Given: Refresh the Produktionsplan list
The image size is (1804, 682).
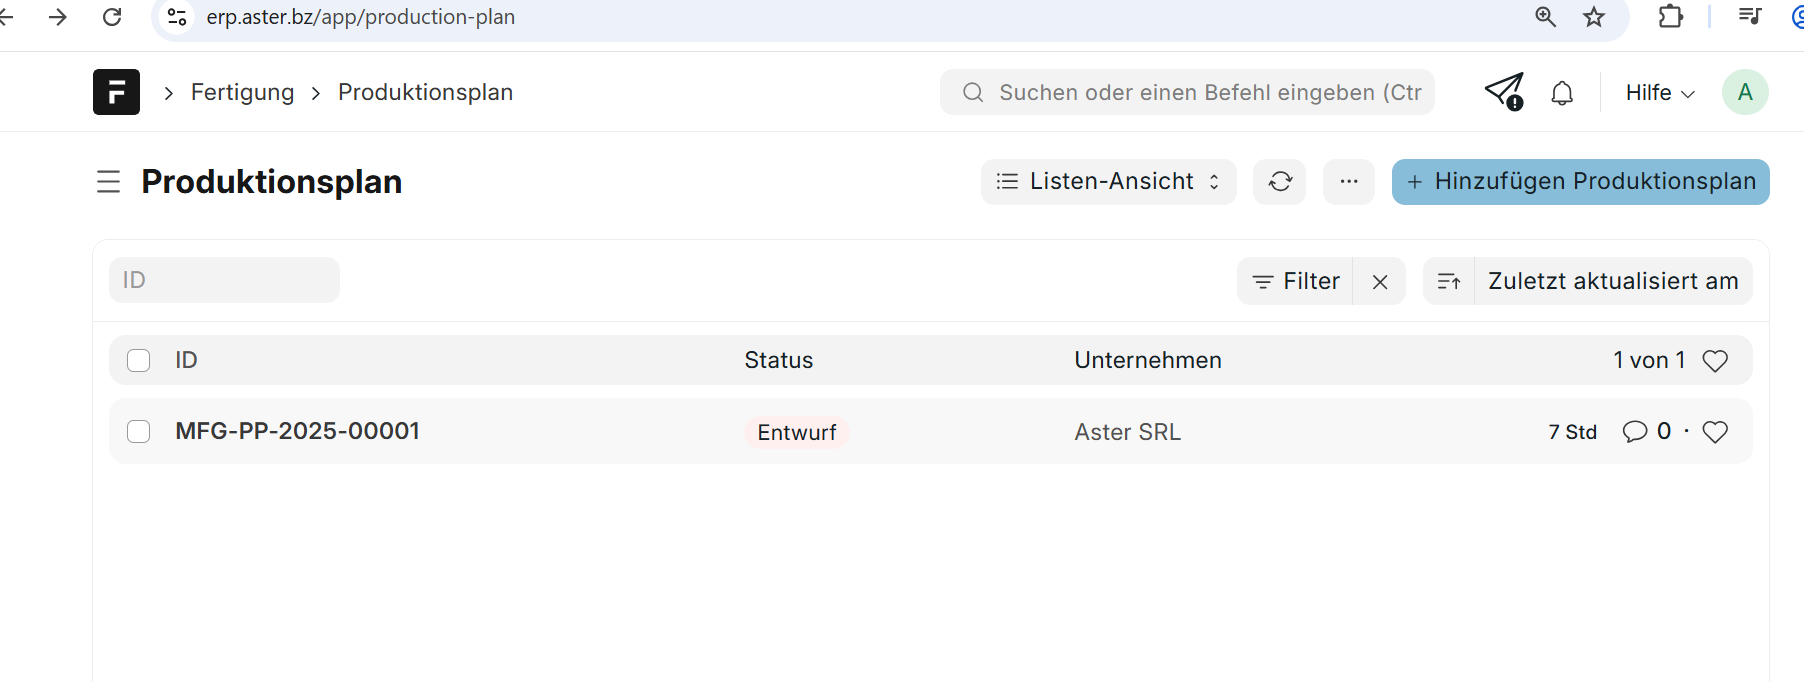Looking at the screenshot, I should (x=1280, y=182).
